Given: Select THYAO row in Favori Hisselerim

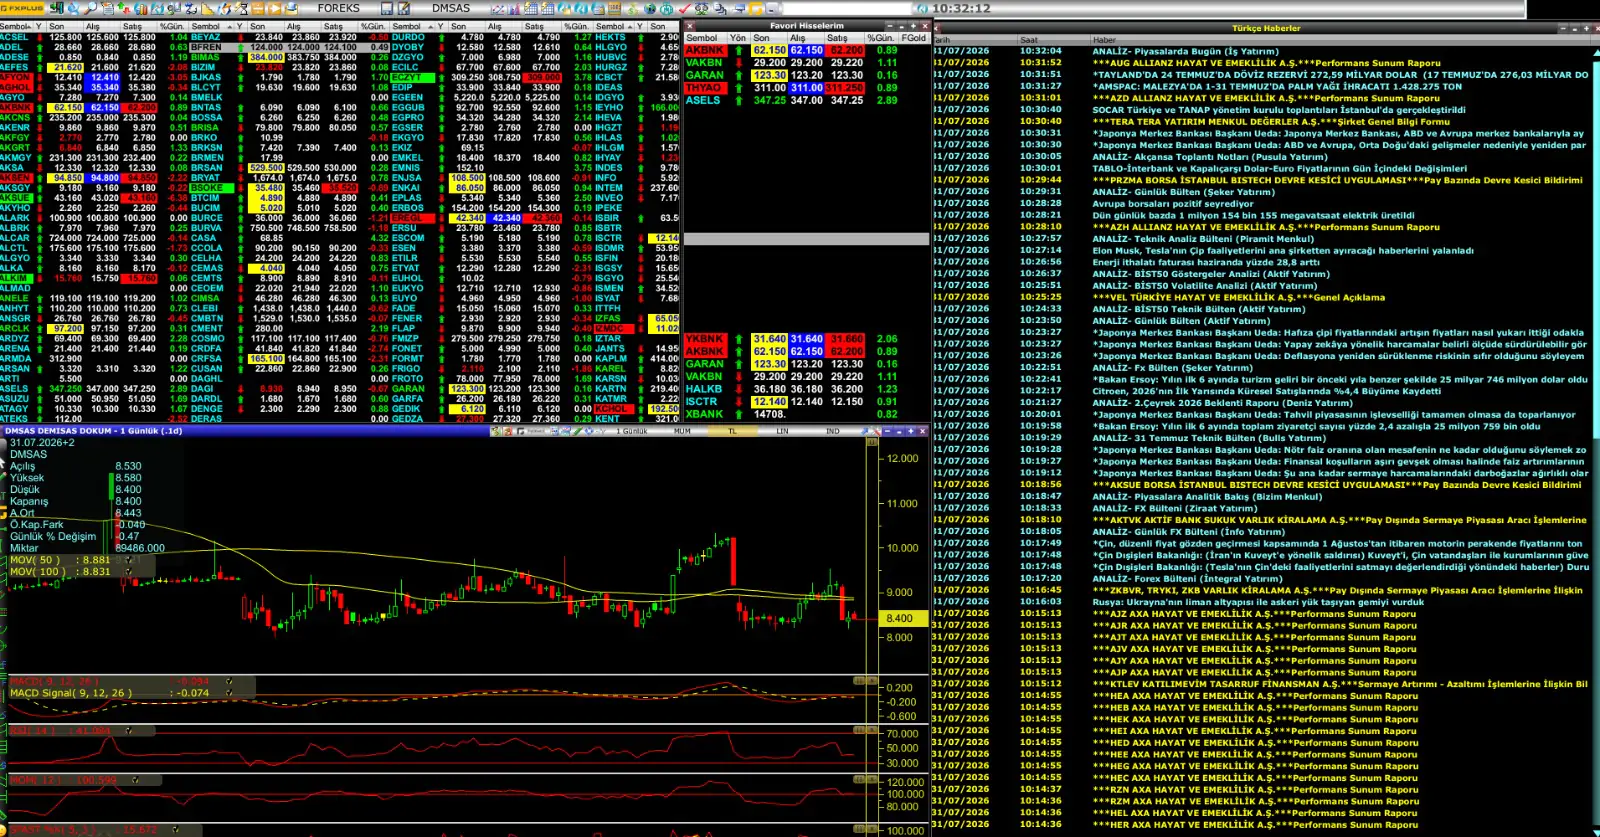Looking at the screenshot, I should click(x=806, y=88).
